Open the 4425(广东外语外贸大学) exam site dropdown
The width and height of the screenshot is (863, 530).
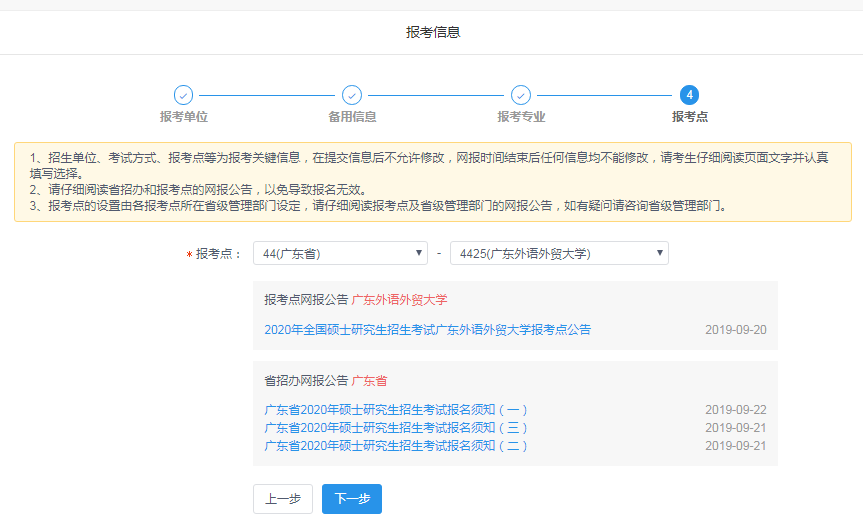[559, 253]
